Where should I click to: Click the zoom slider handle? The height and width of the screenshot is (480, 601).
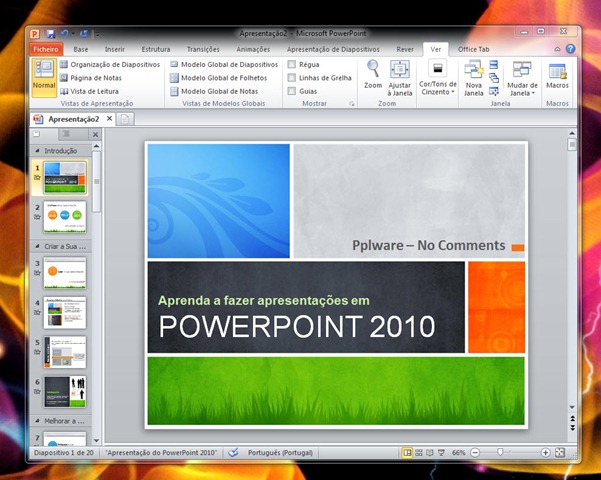[500, 453]
